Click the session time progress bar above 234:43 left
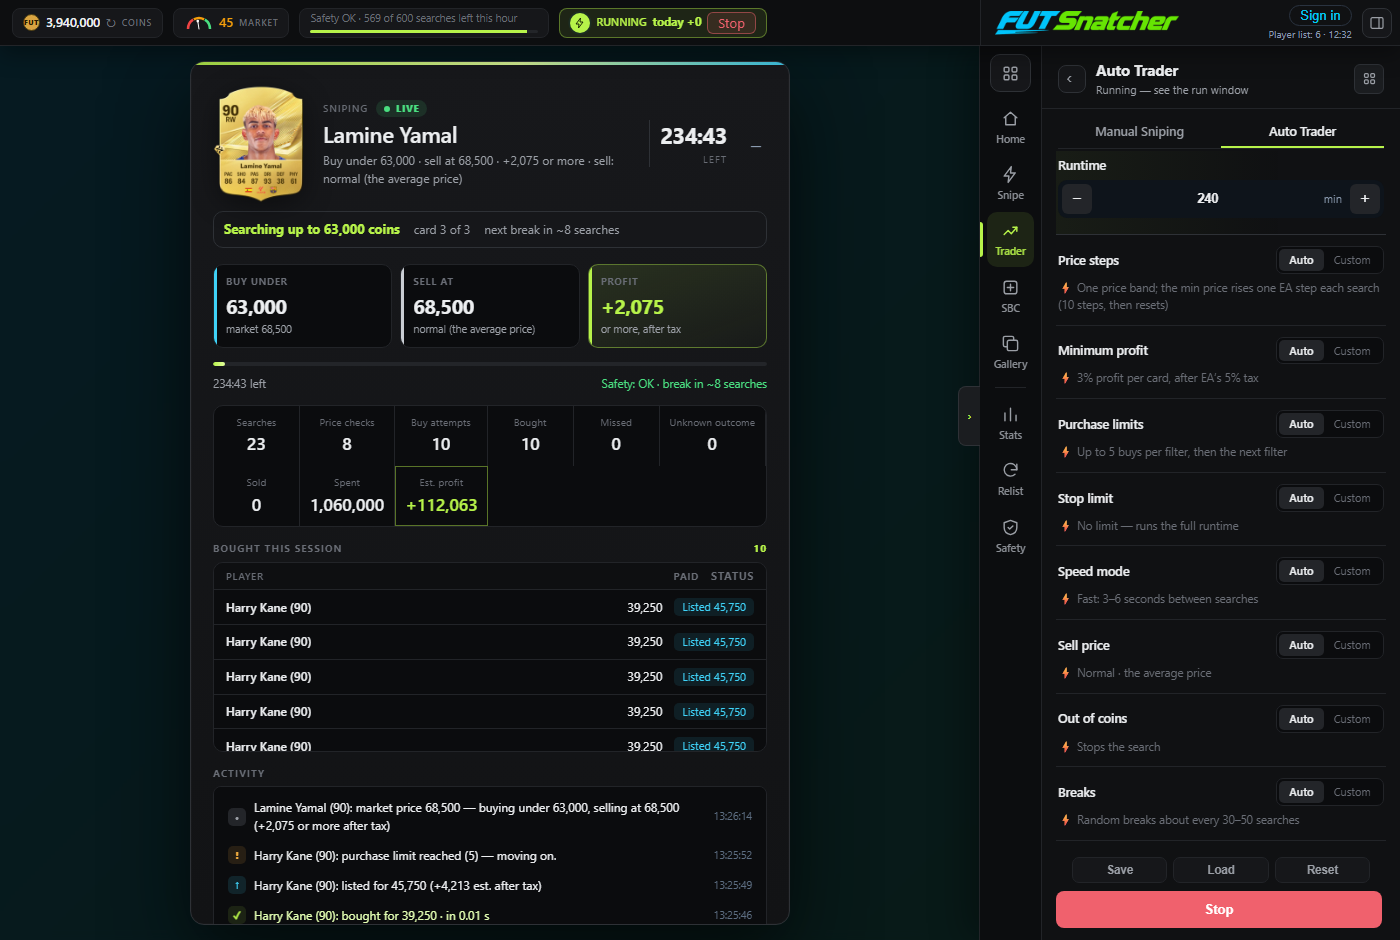The height and width of the screenshot is (940, 1400). point(490,364)
